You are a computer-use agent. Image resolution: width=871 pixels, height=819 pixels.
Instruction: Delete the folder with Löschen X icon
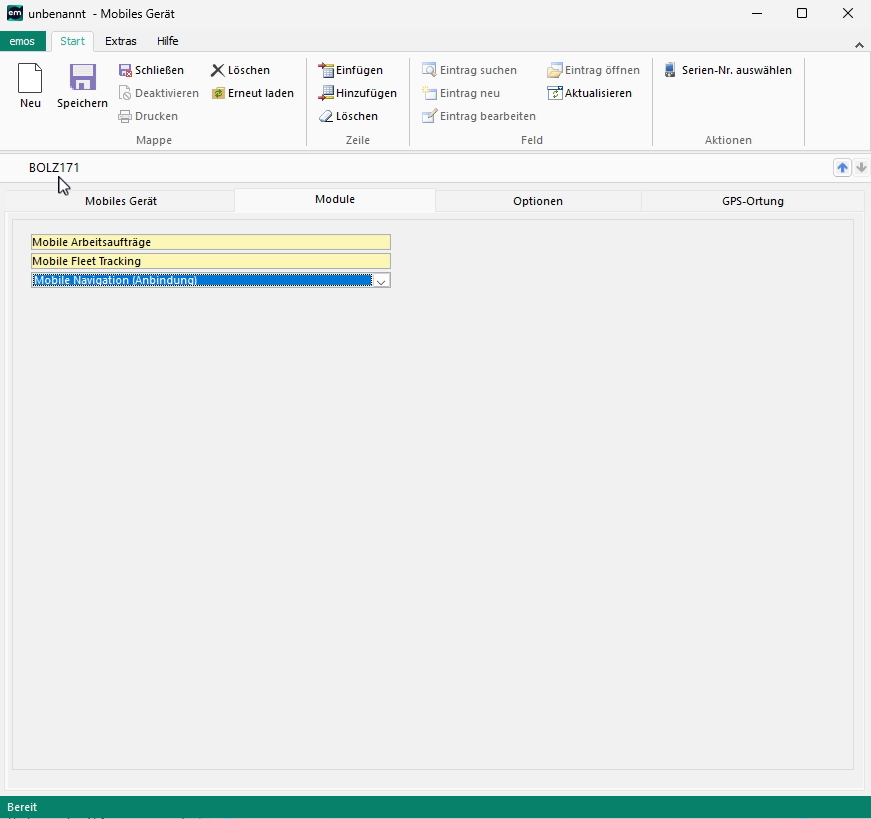pyautogui.click(x=240, y=70)
